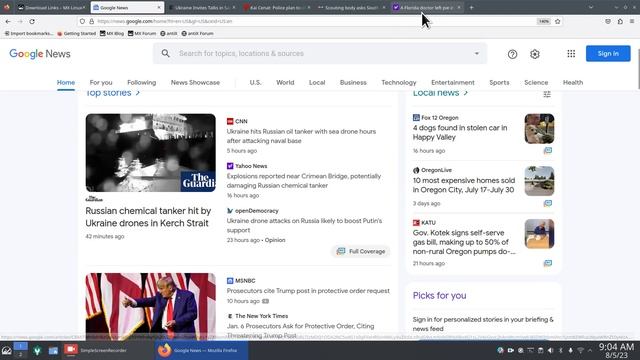
Task: Open CNN Ukraine hits Russian oil tanker story
Action: click(301, 136)
